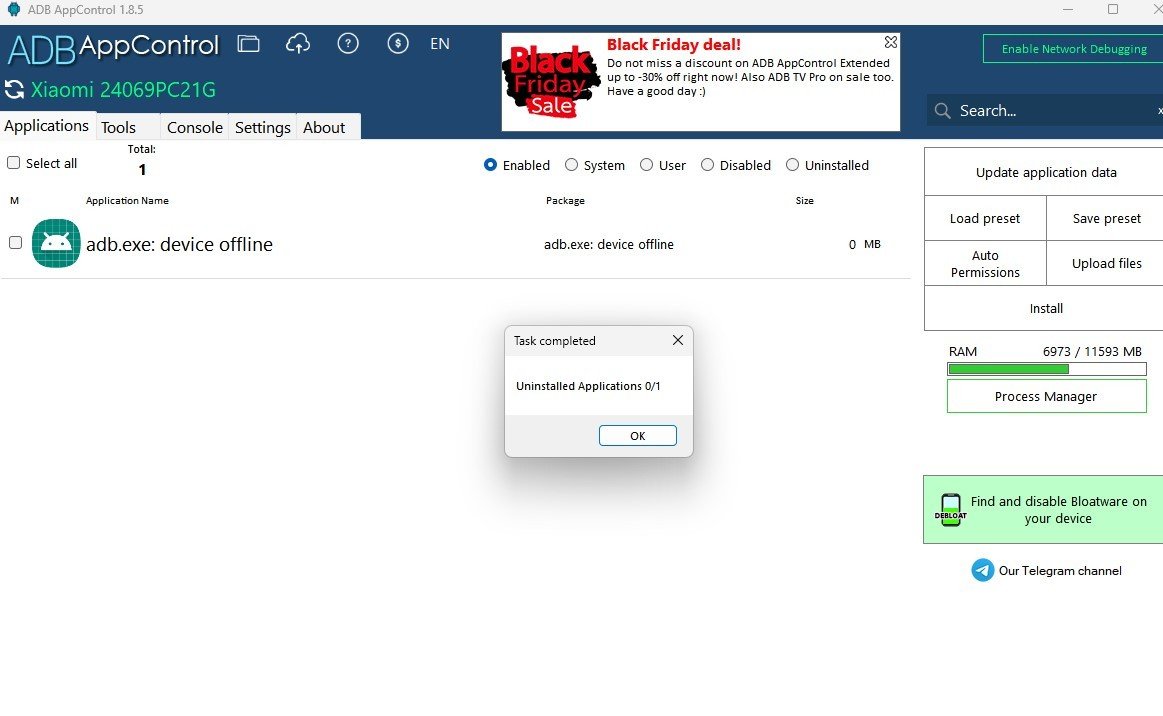The image size is (1163, 716).
Task: Click the dollar donate icon
Action: [398, 44]
